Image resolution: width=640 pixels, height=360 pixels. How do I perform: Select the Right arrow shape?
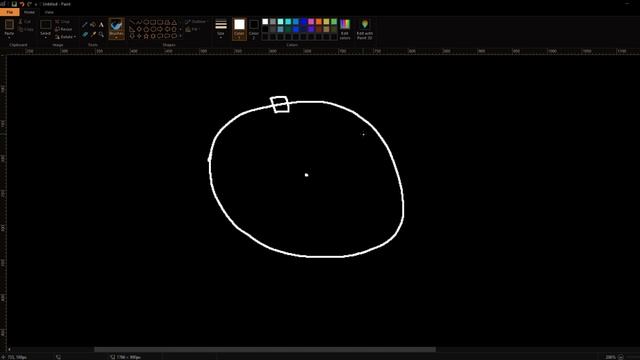click(160, 29)
